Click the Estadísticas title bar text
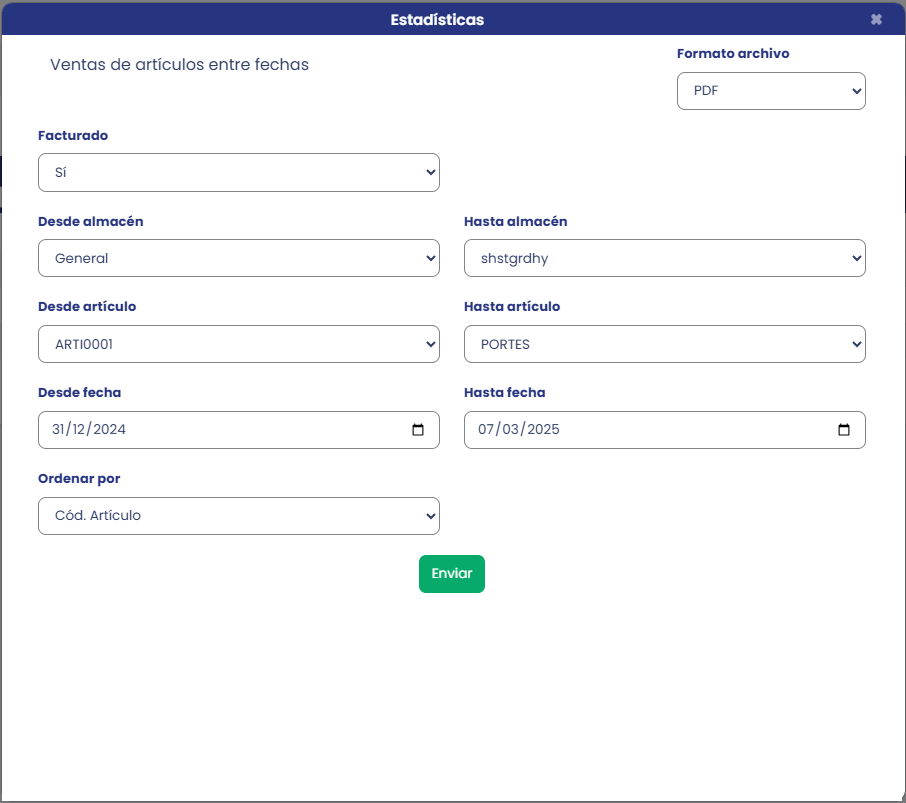 (437, 19)
